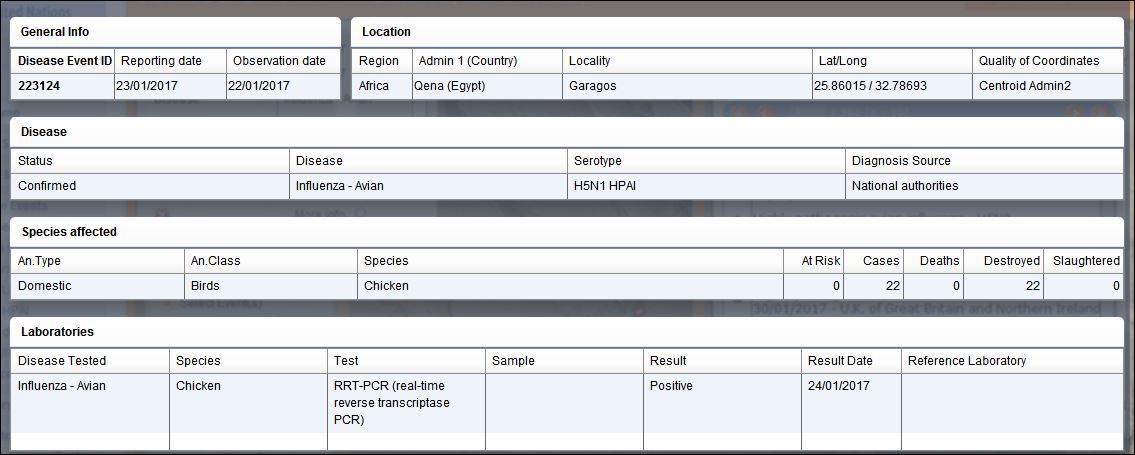Click the Location panel header
1135x455 pixels.
(387, 32)
